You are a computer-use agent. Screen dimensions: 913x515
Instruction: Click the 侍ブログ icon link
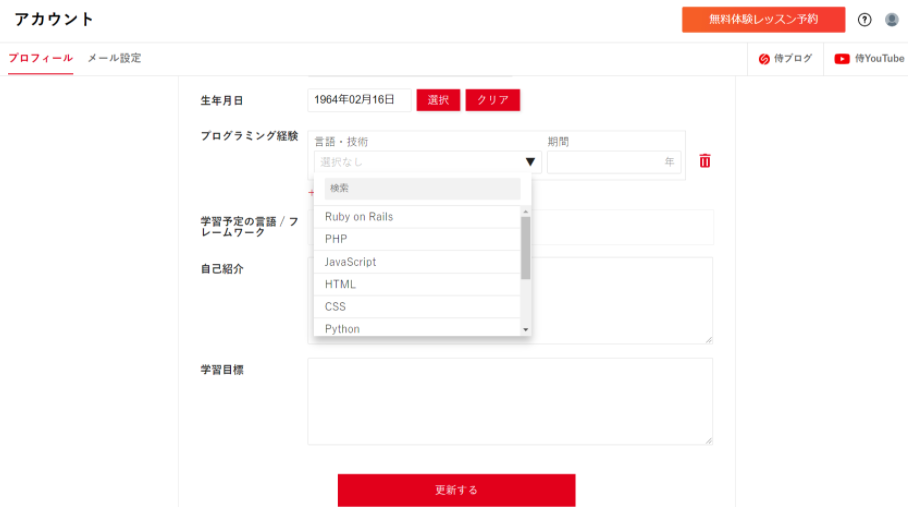(786, 59)
